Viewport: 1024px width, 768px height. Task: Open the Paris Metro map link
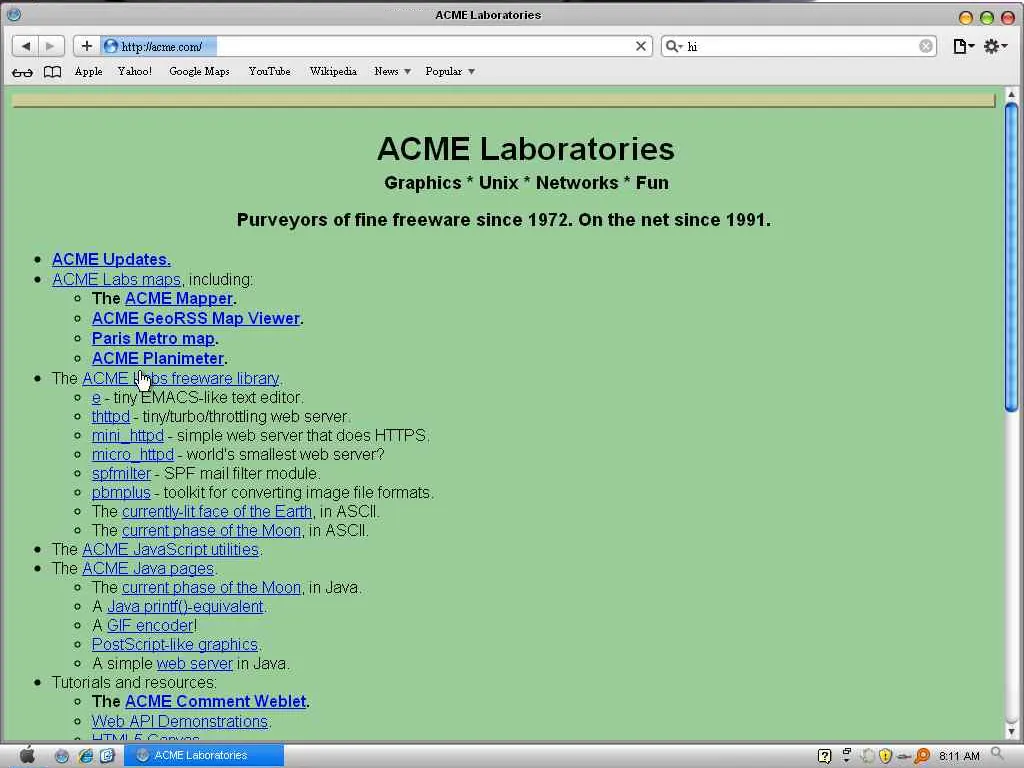153,338
